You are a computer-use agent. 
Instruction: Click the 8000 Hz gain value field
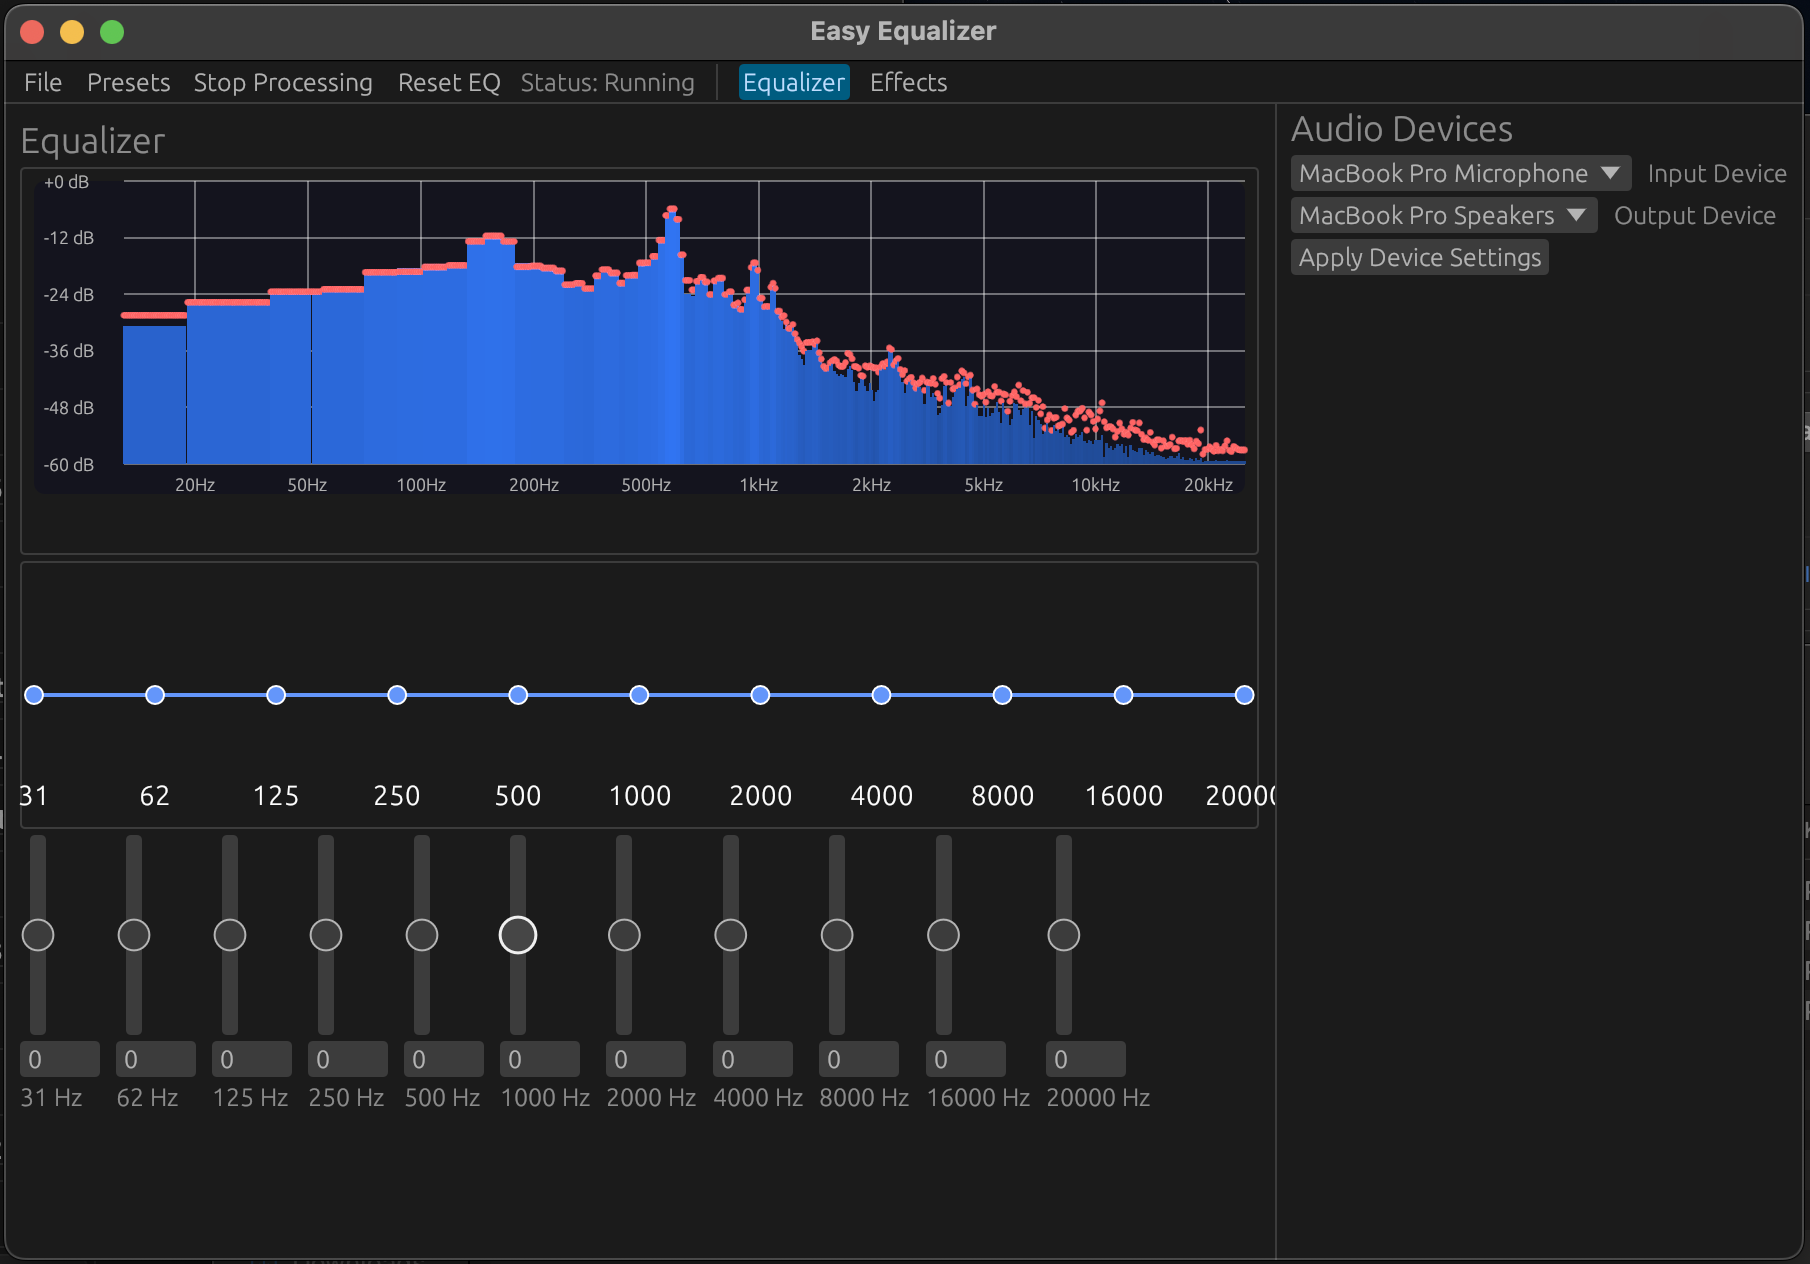[x=859, y=1059]
